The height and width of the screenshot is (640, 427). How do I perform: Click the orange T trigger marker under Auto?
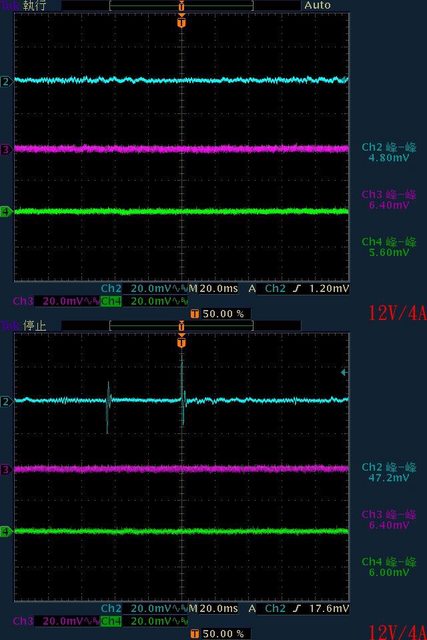(x=182, y=21)
